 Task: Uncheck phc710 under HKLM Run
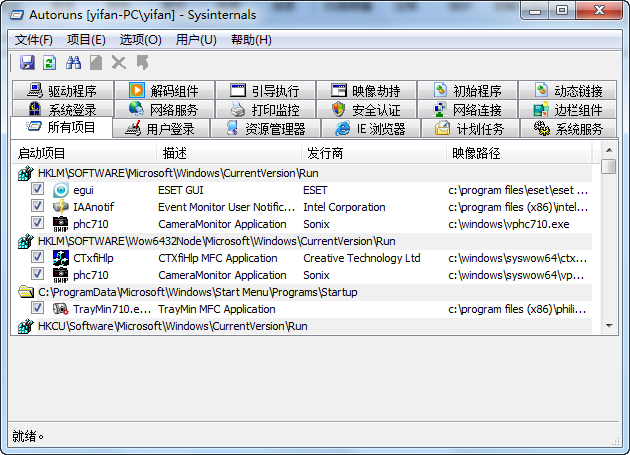tap(37, 223)
